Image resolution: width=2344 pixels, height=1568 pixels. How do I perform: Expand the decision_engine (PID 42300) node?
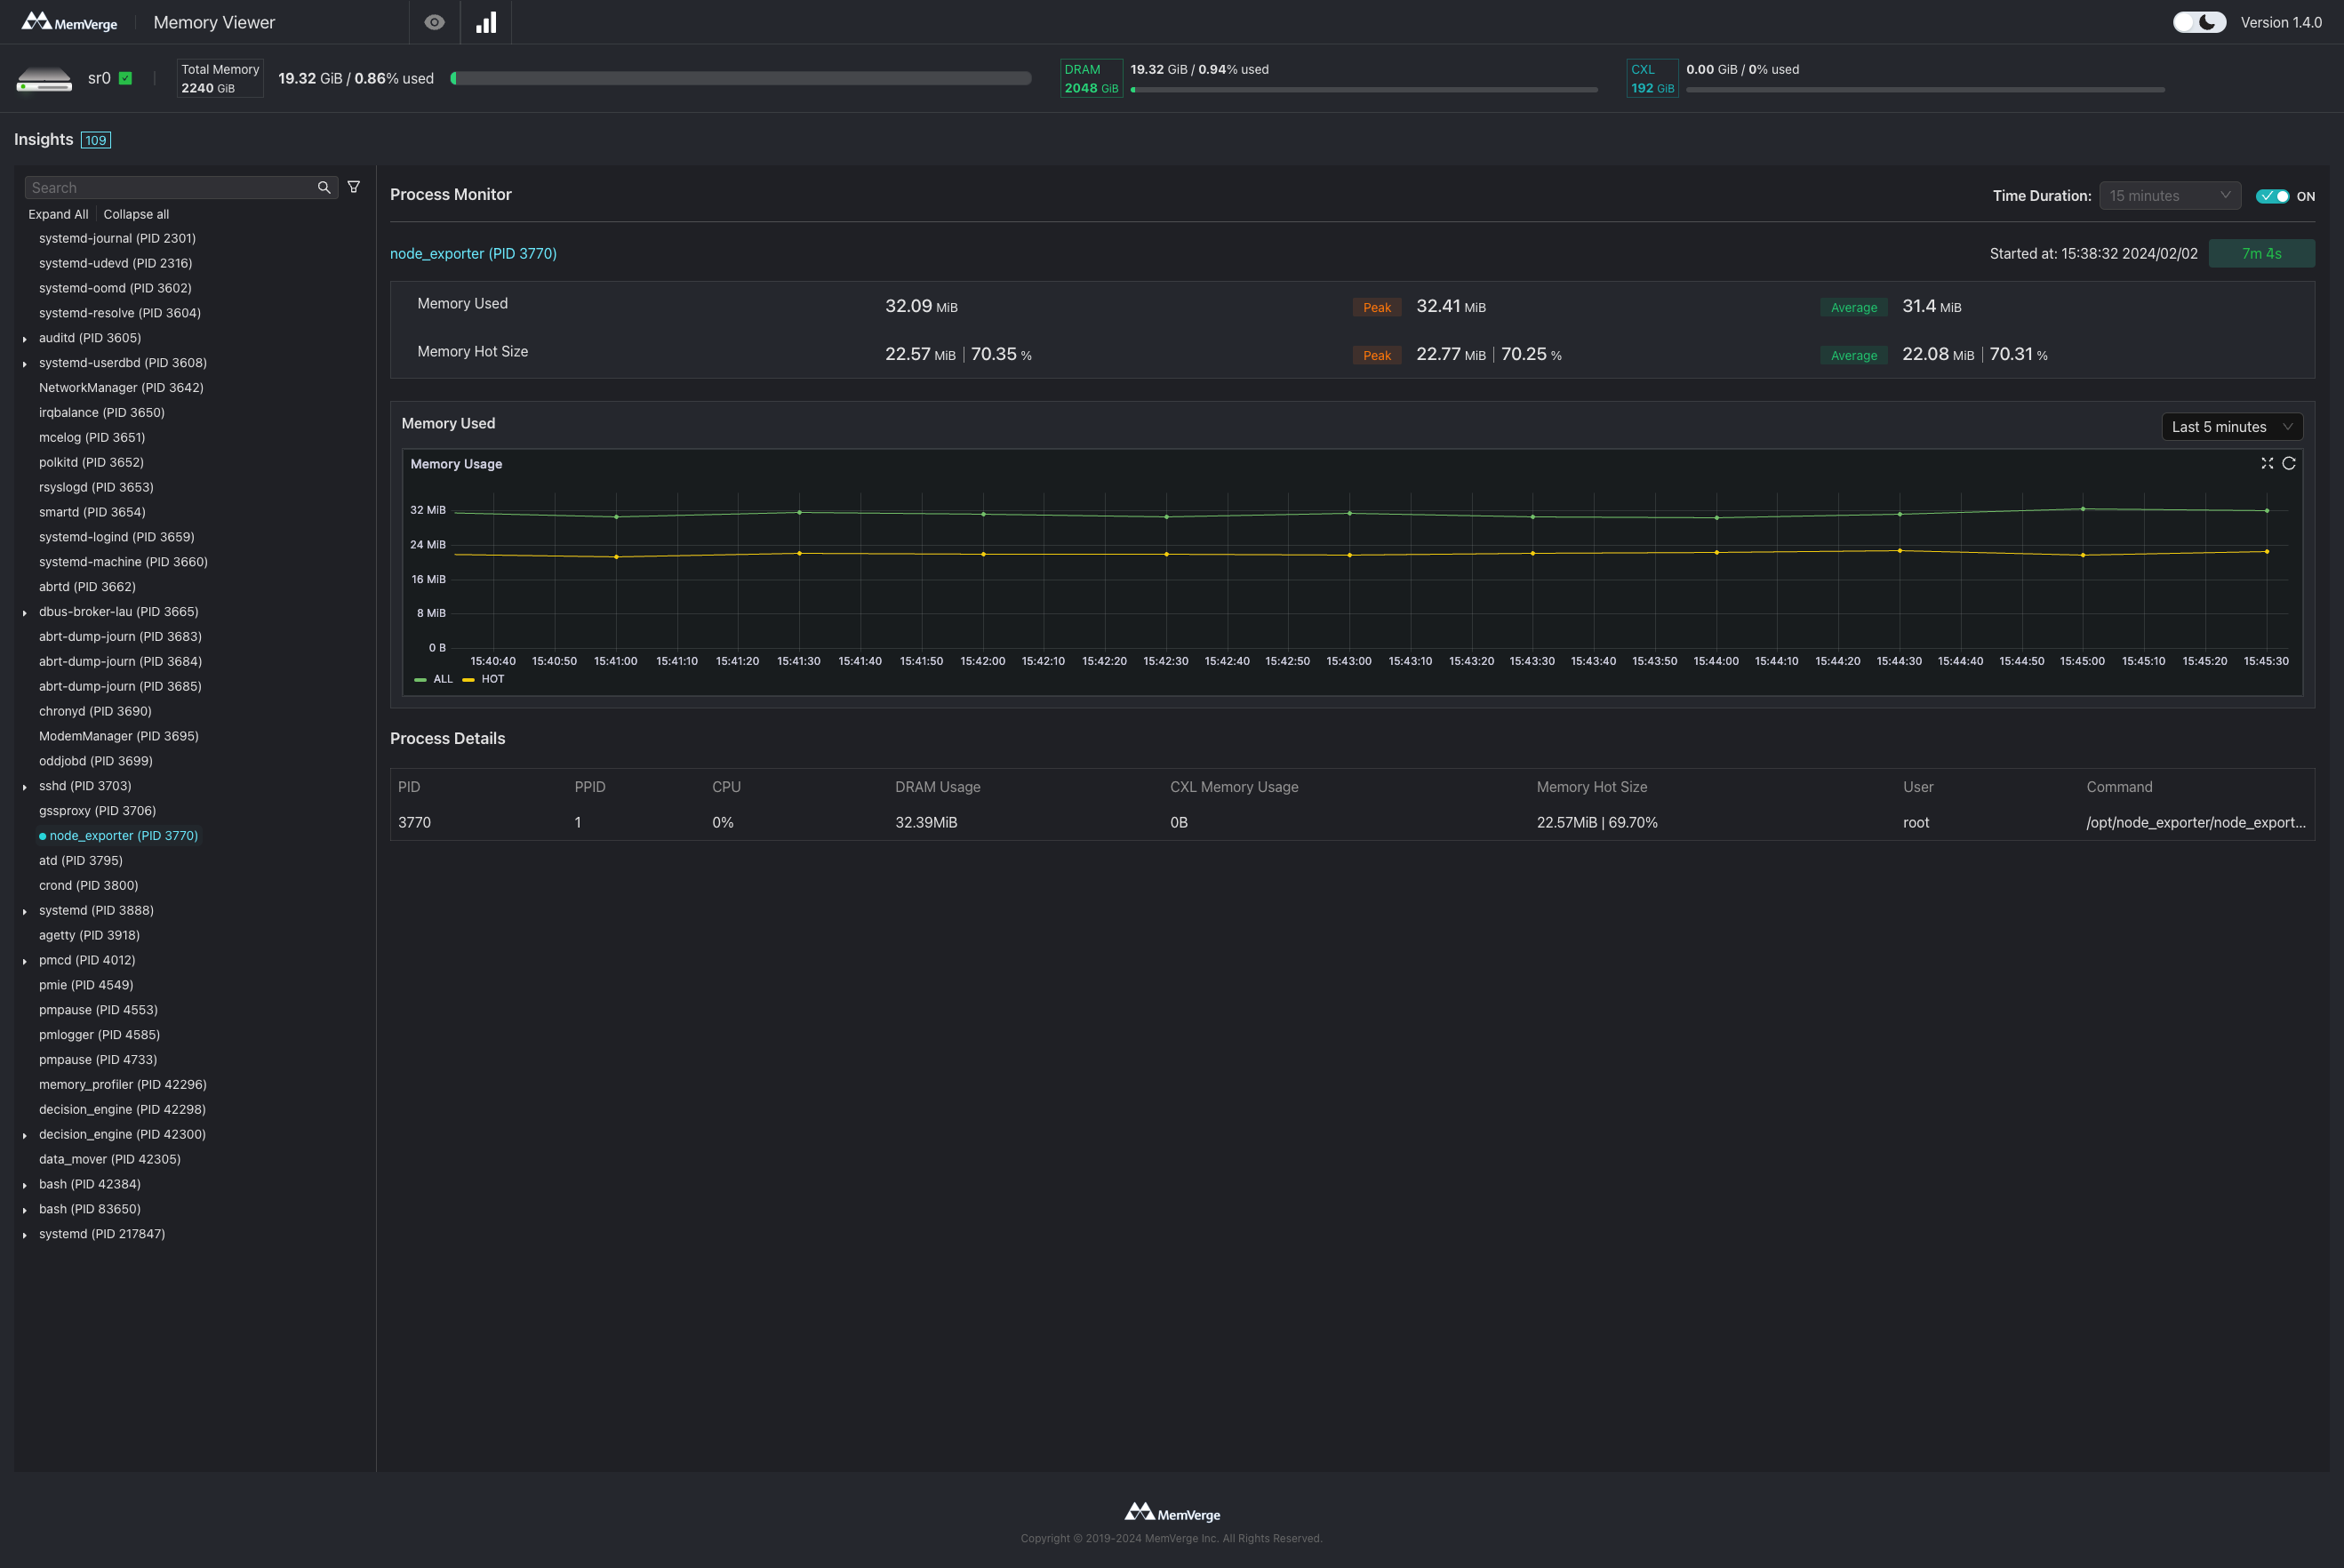[25, 1135]
